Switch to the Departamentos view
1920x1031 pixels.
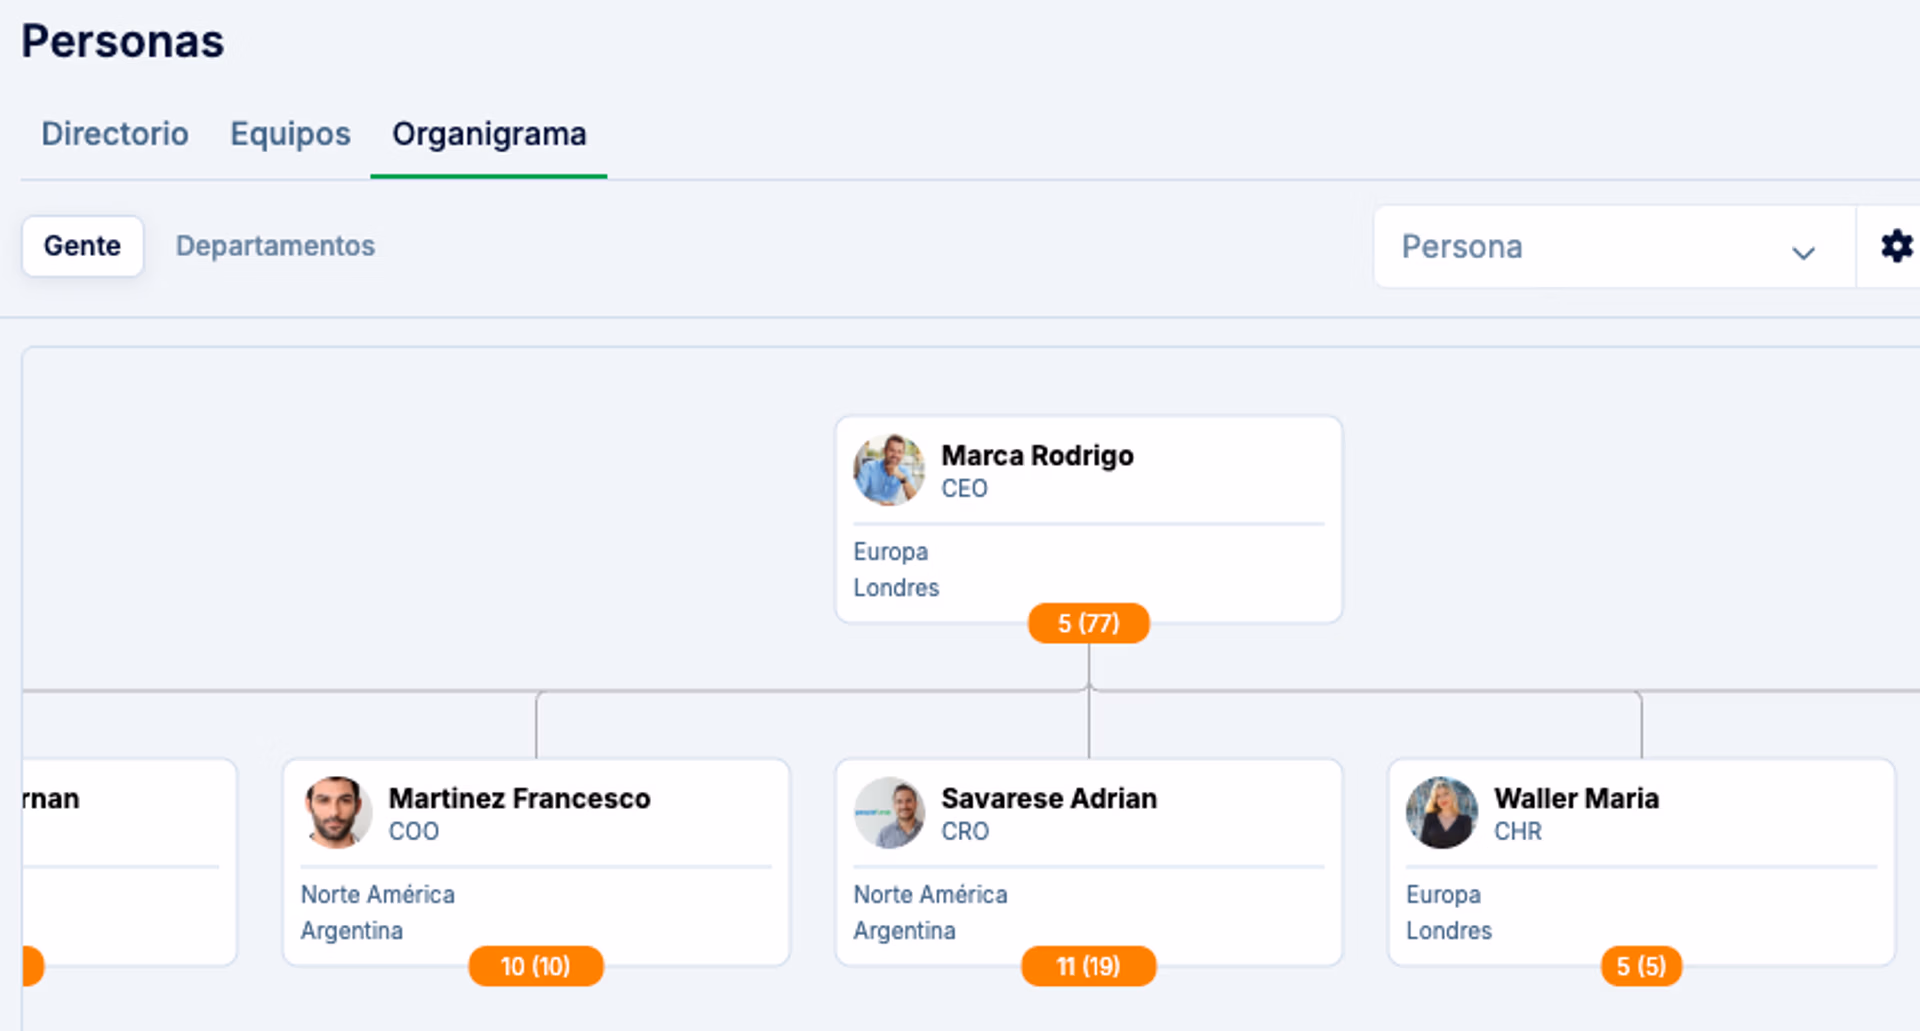(275, 246)
